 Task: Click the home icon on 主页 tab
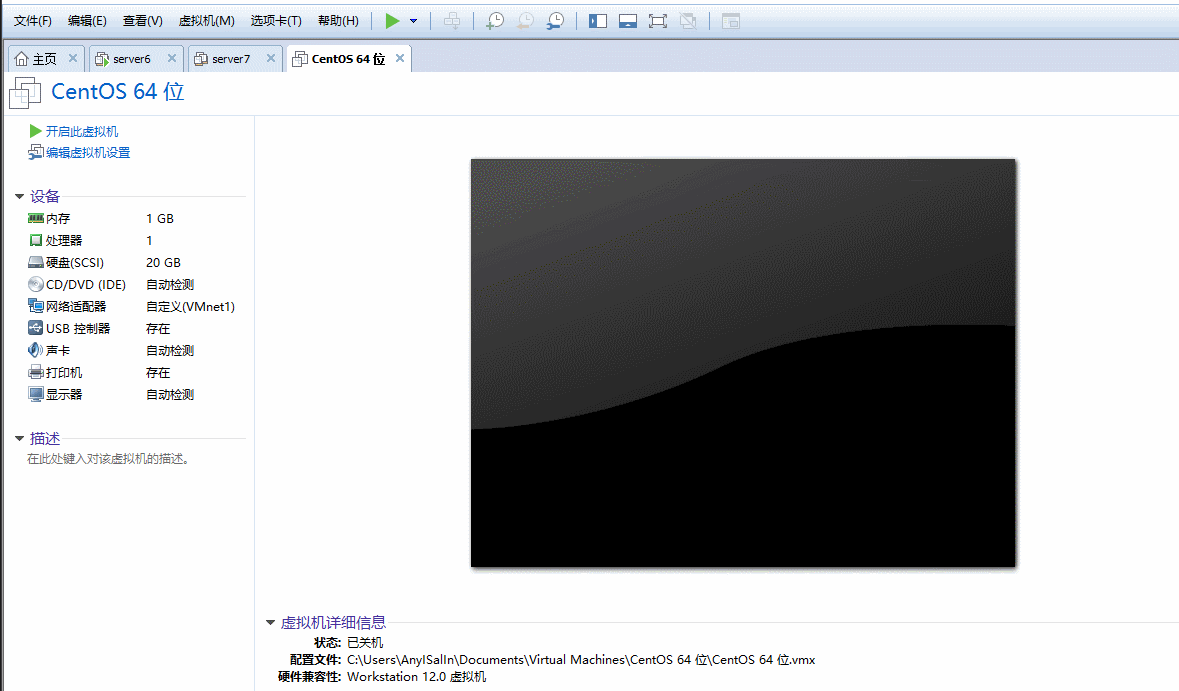point(21,59)
